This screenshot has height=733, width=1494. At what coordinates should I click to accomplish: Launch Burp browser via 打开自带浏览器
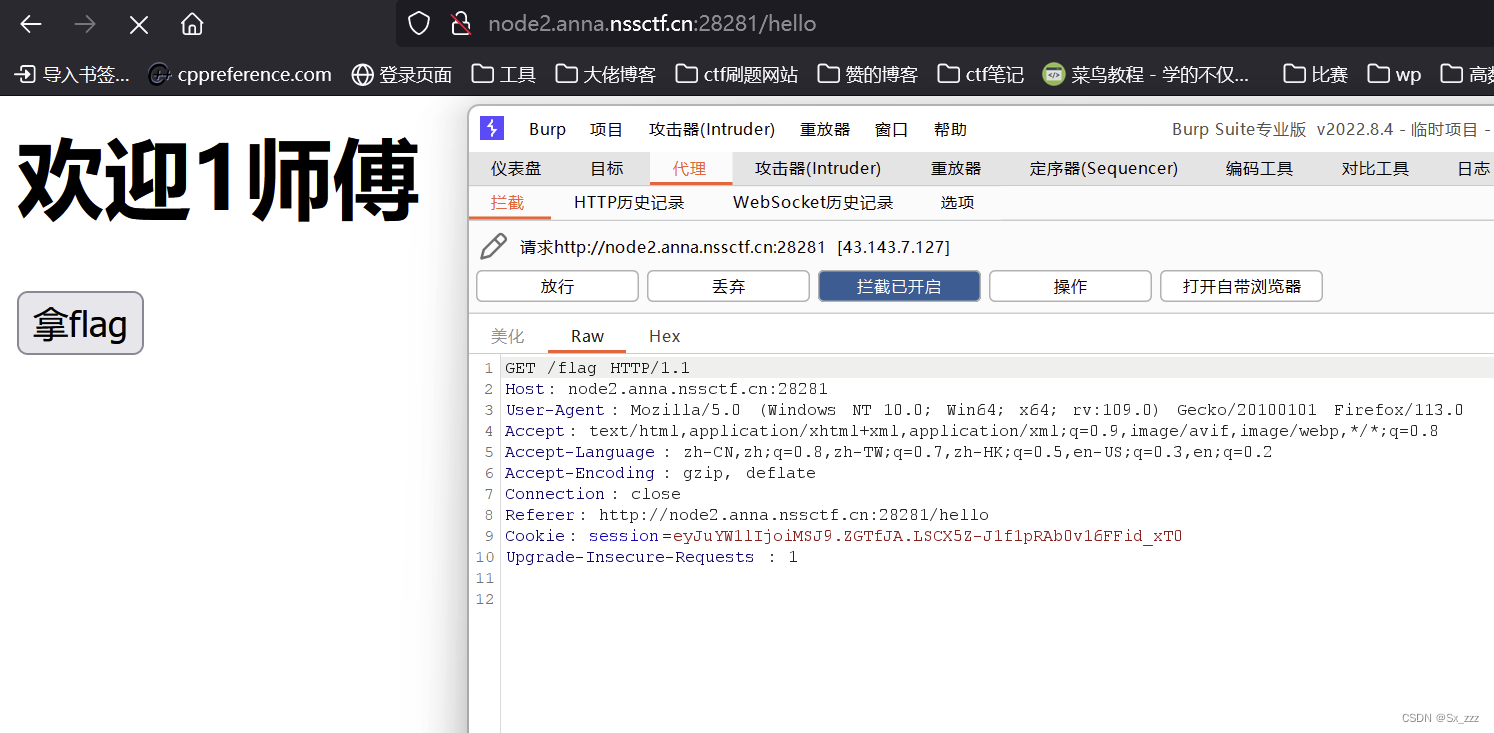point(1241,285)
